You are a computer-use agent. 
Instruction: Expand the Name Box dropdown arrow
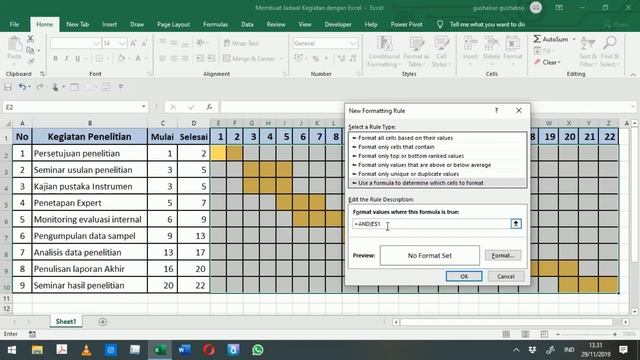[x=144, y=107]
